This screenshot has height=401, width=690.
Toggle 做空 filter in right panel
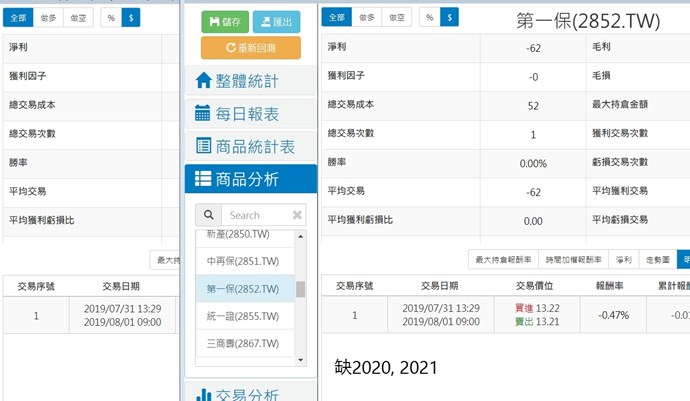(x=398, y=18)
